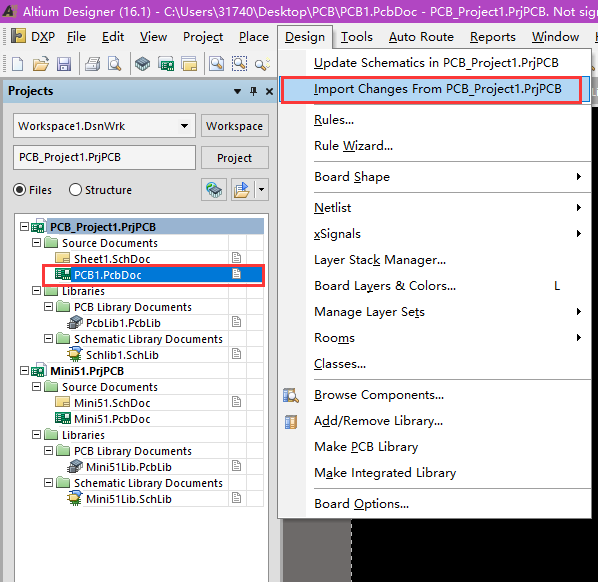
Task: Click the Project button
Action: (235, 158)
